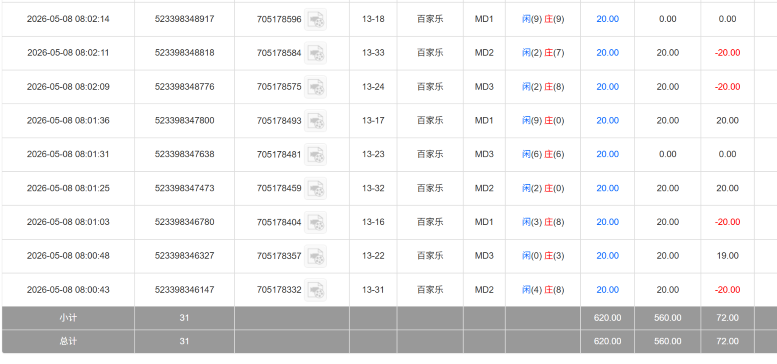The width and height of the screenshot is (777, 364).
Task: Open video replay icon for round 705178493
Action: [315, 120]
